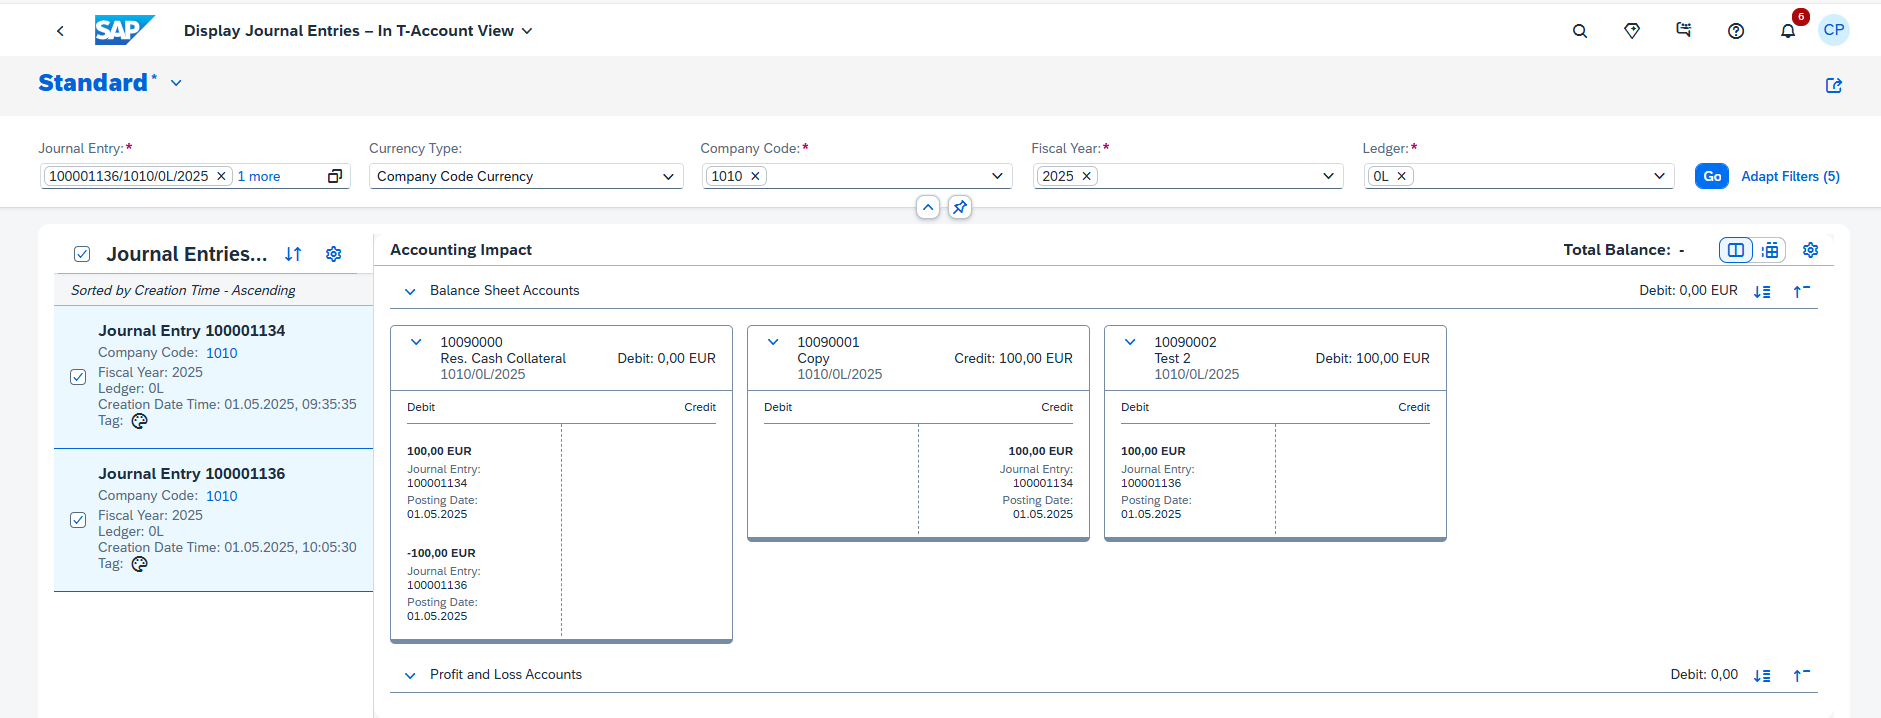Select Journal Entry 100001136 title
This screenshot has height=718, width=1881.
(x=192, y=474)
